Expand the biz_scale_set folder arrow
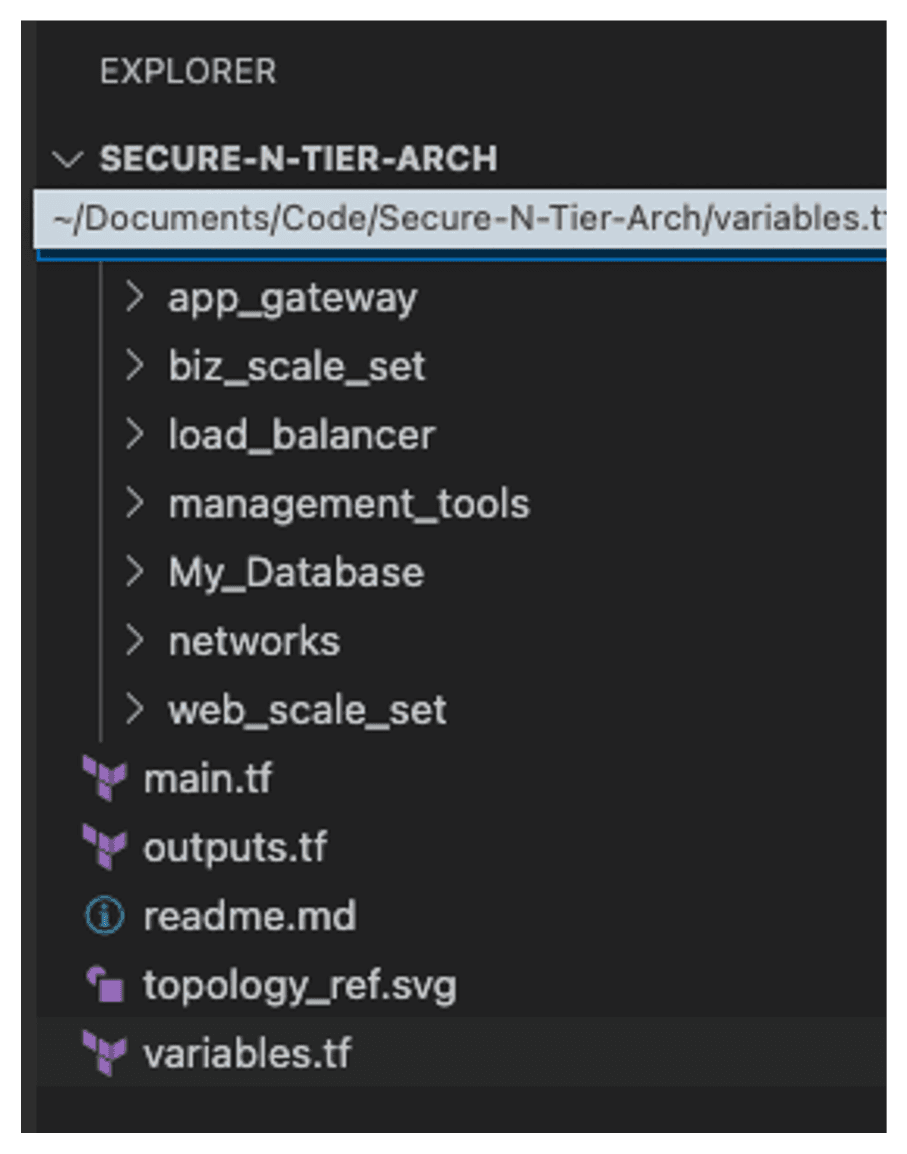Screen dimensions: 907x1154 coord(135,366)
